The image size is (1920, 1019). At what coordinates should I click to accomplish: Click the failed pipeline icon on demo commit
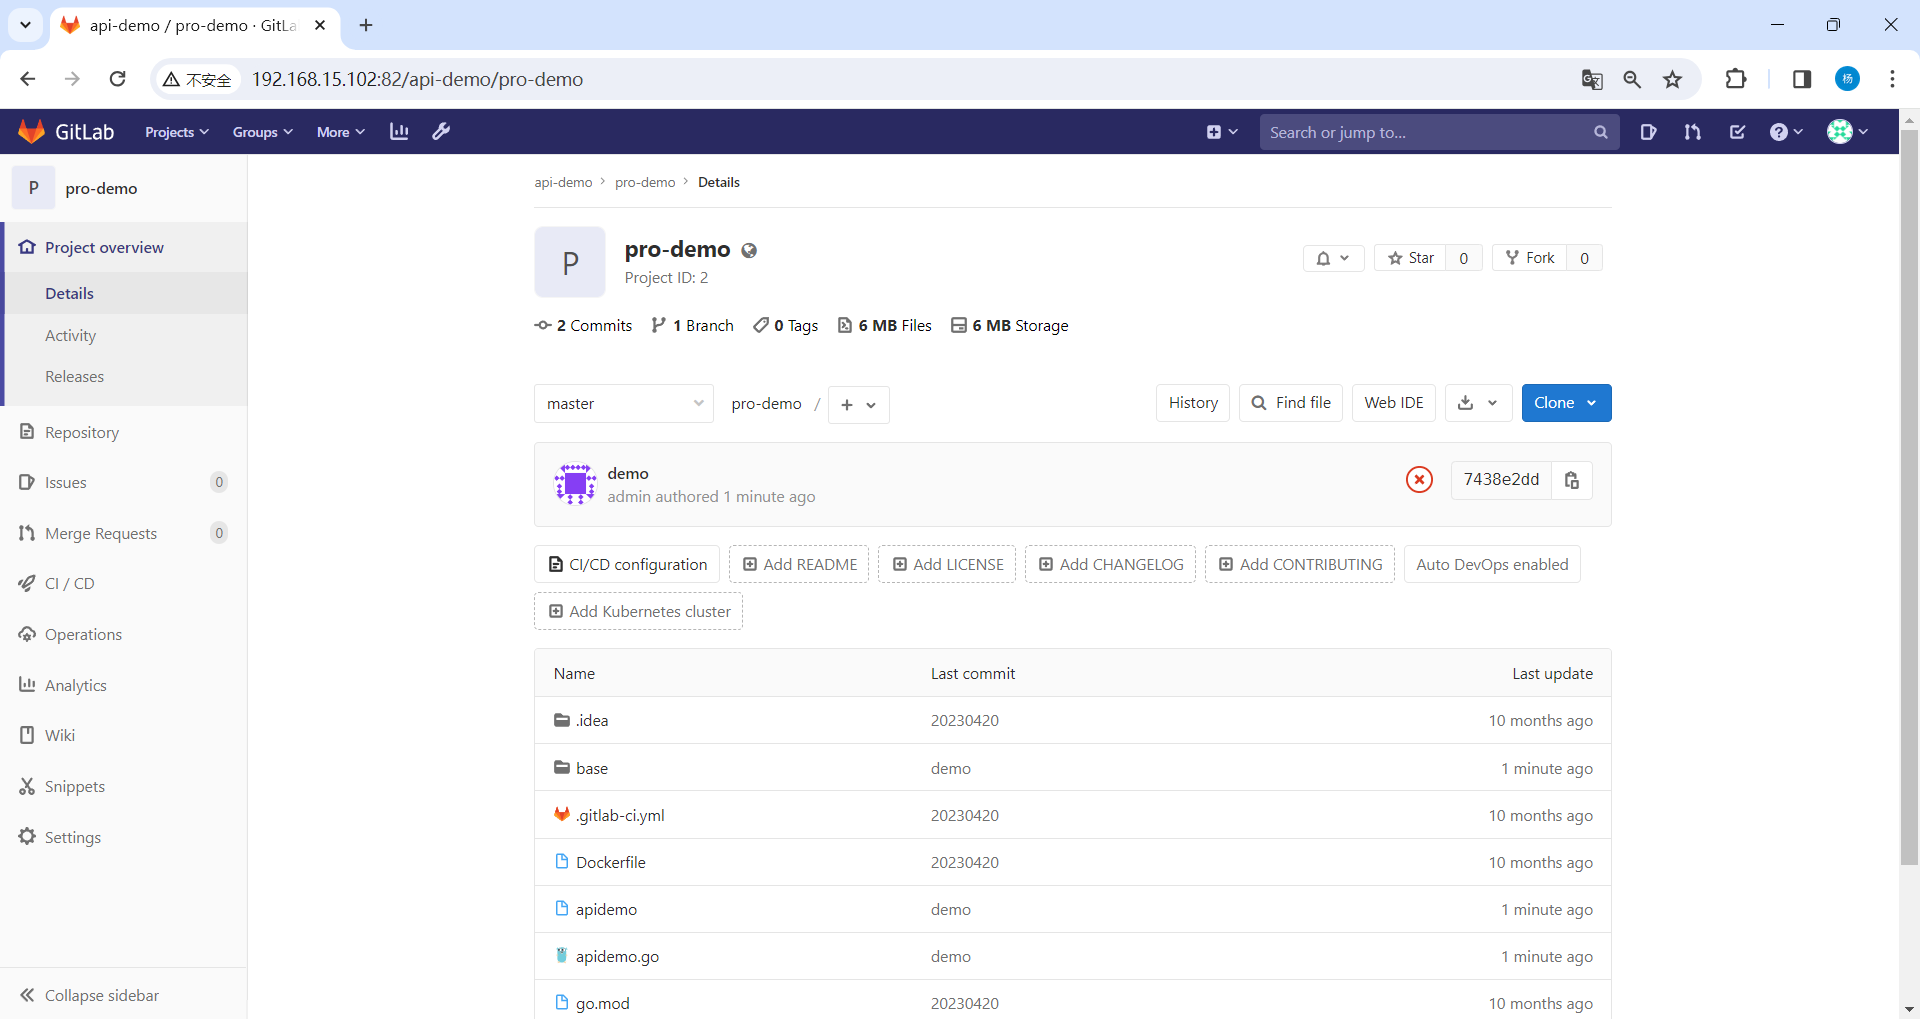pos(1420,480)
